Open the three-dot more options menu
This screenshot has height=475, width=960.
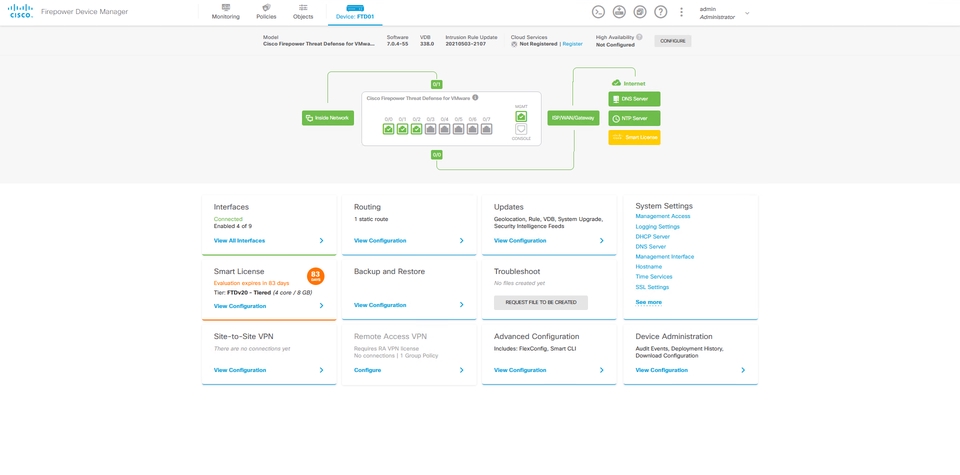[681, 12]
